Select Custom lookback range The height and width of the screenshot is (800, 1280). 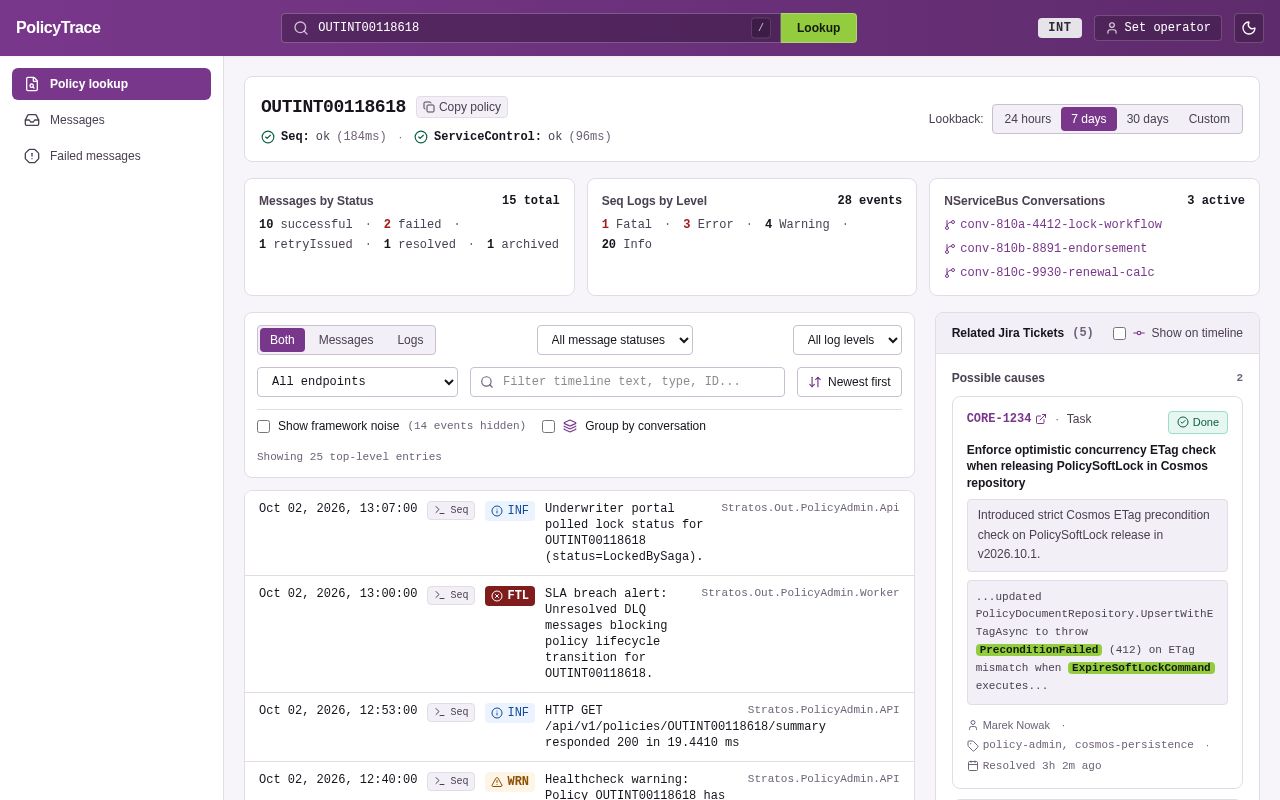pos(1209,119)
